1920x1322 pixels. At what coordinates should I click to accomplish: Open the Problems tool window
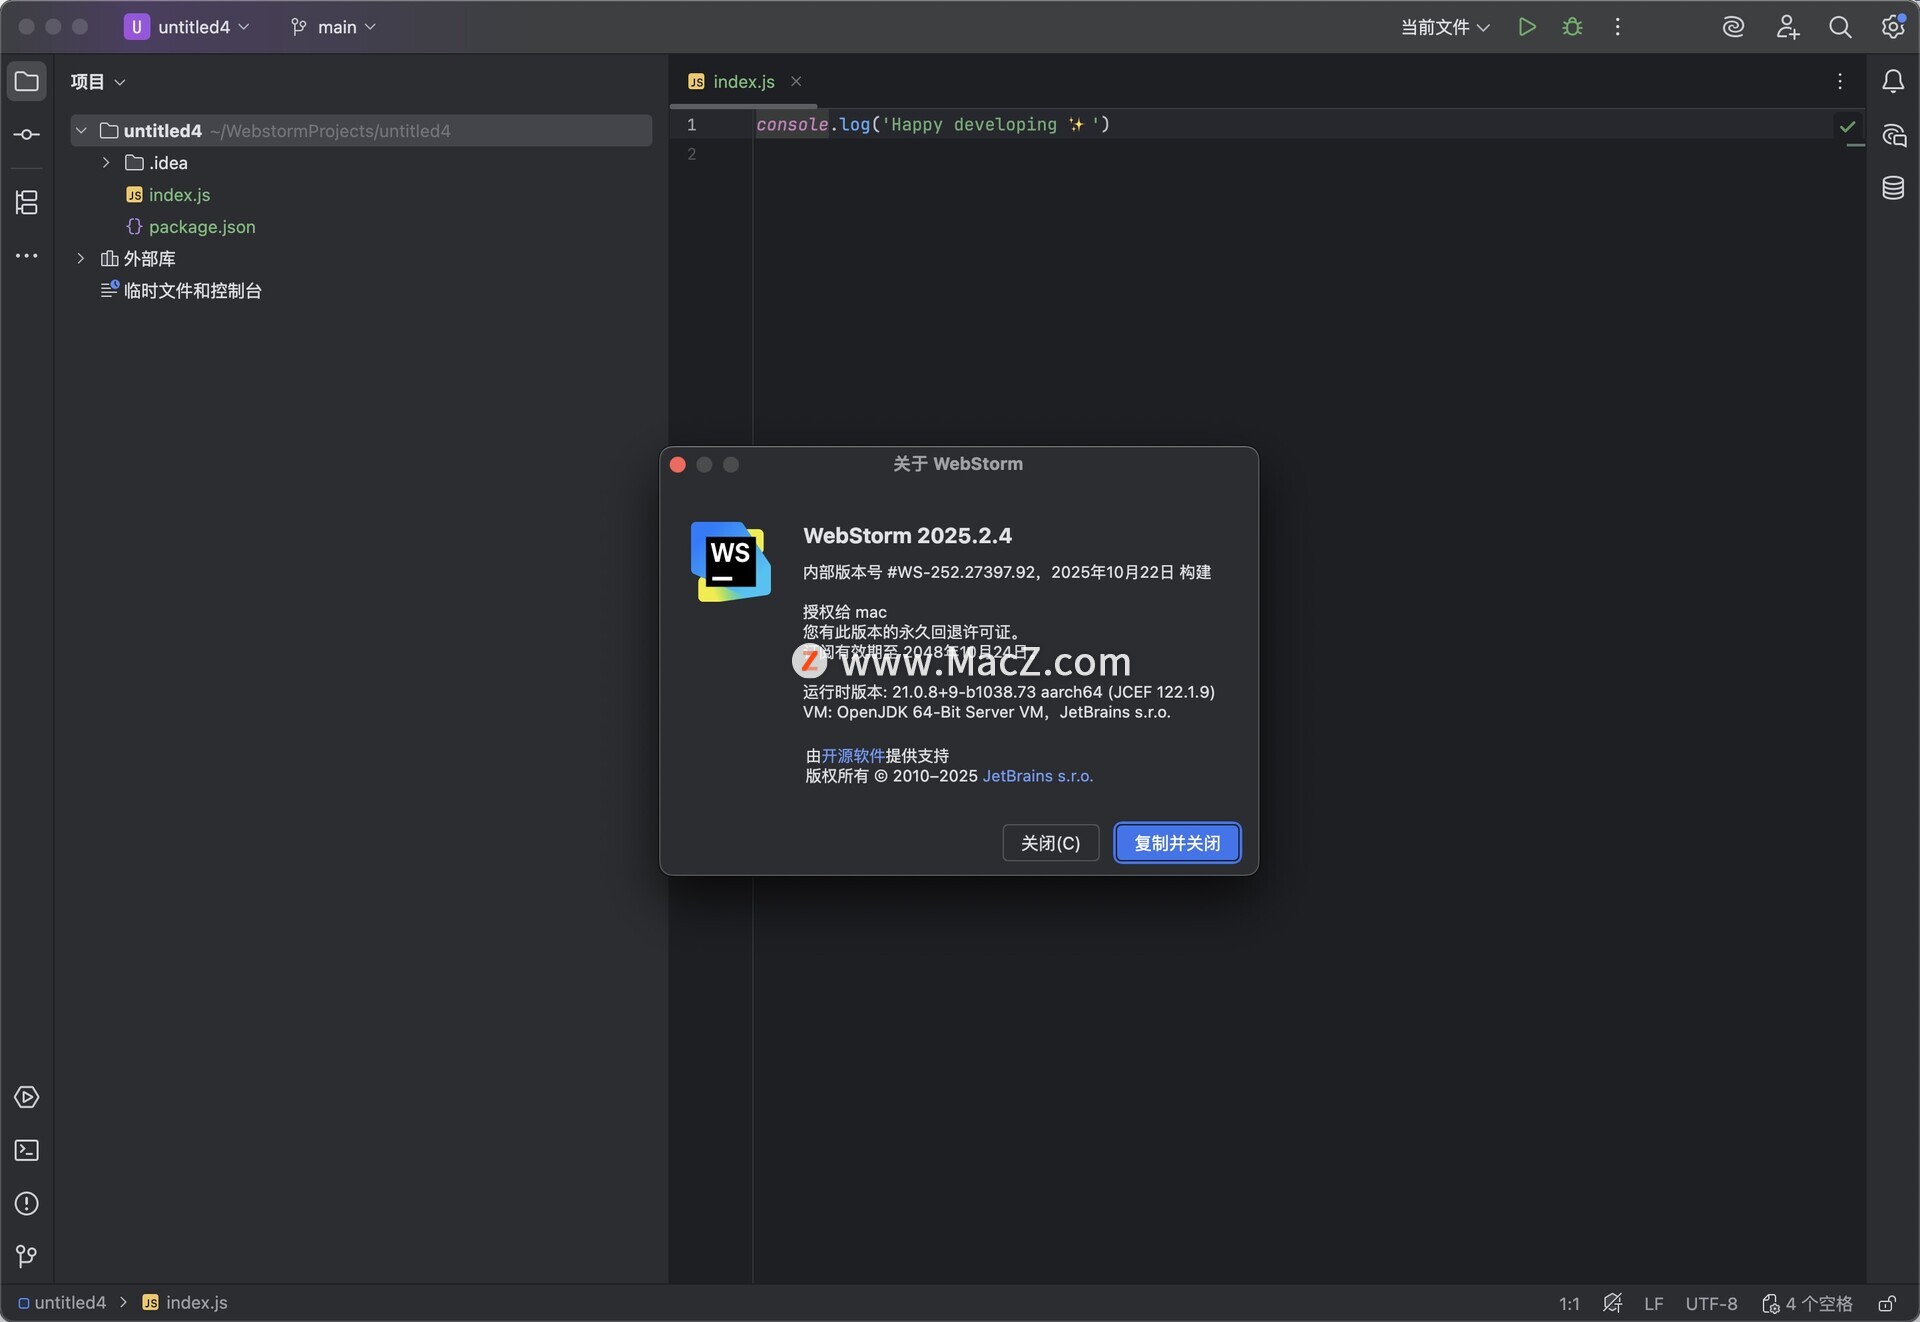point(27,1203)
